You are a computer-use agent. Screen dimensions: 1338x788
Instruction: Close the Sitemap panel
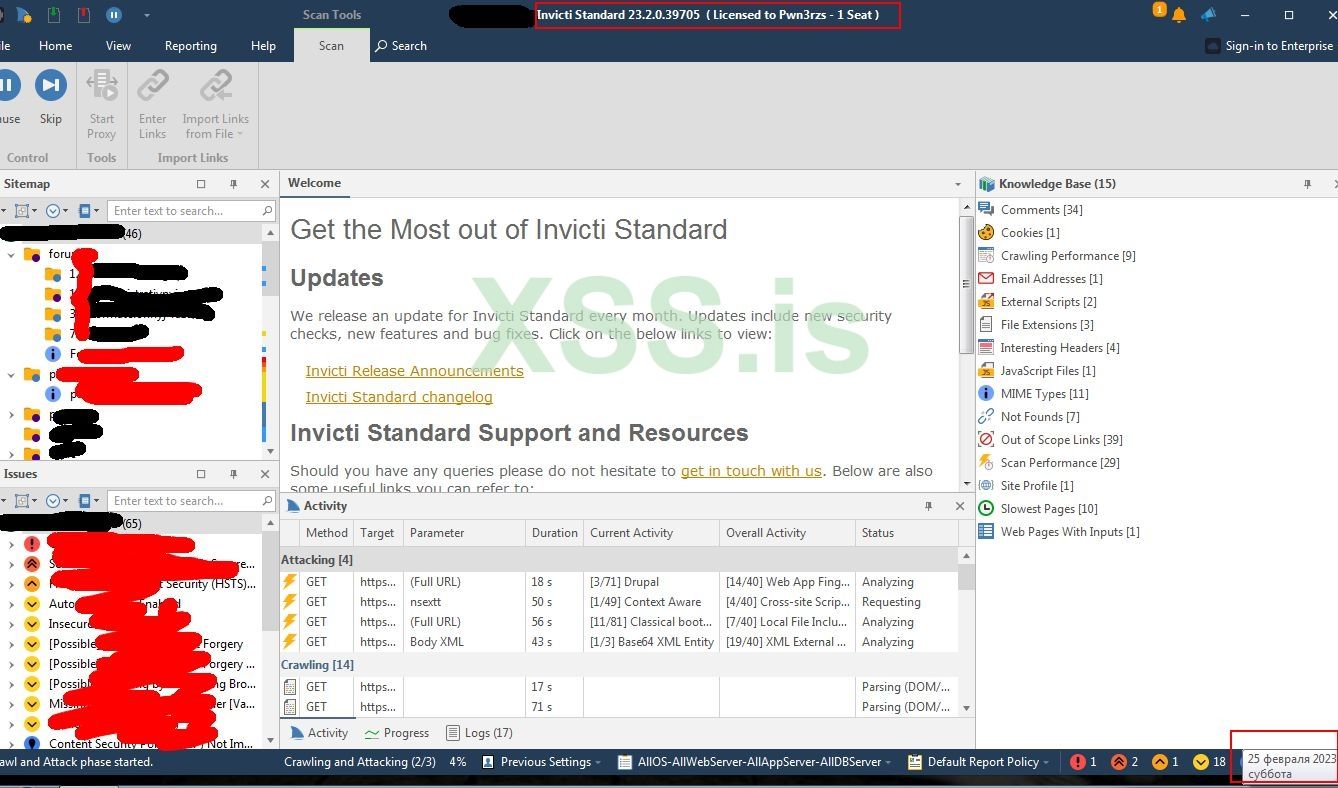[265, 184]
